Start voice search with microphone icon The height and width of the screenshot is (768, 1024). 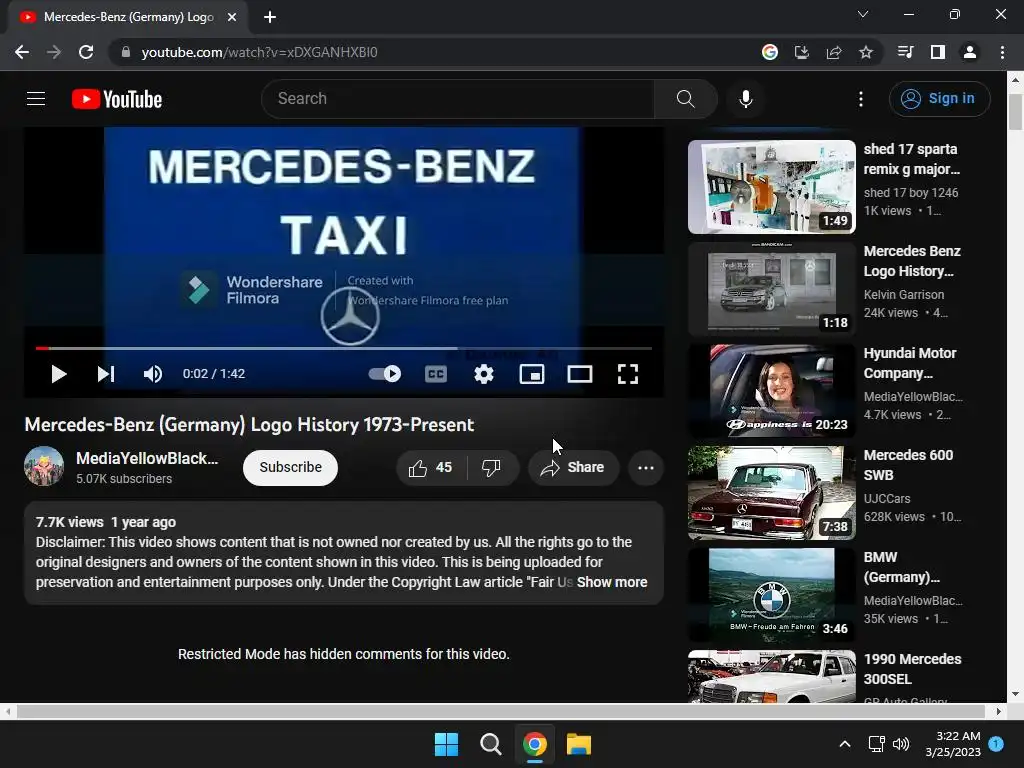[746, 99]
